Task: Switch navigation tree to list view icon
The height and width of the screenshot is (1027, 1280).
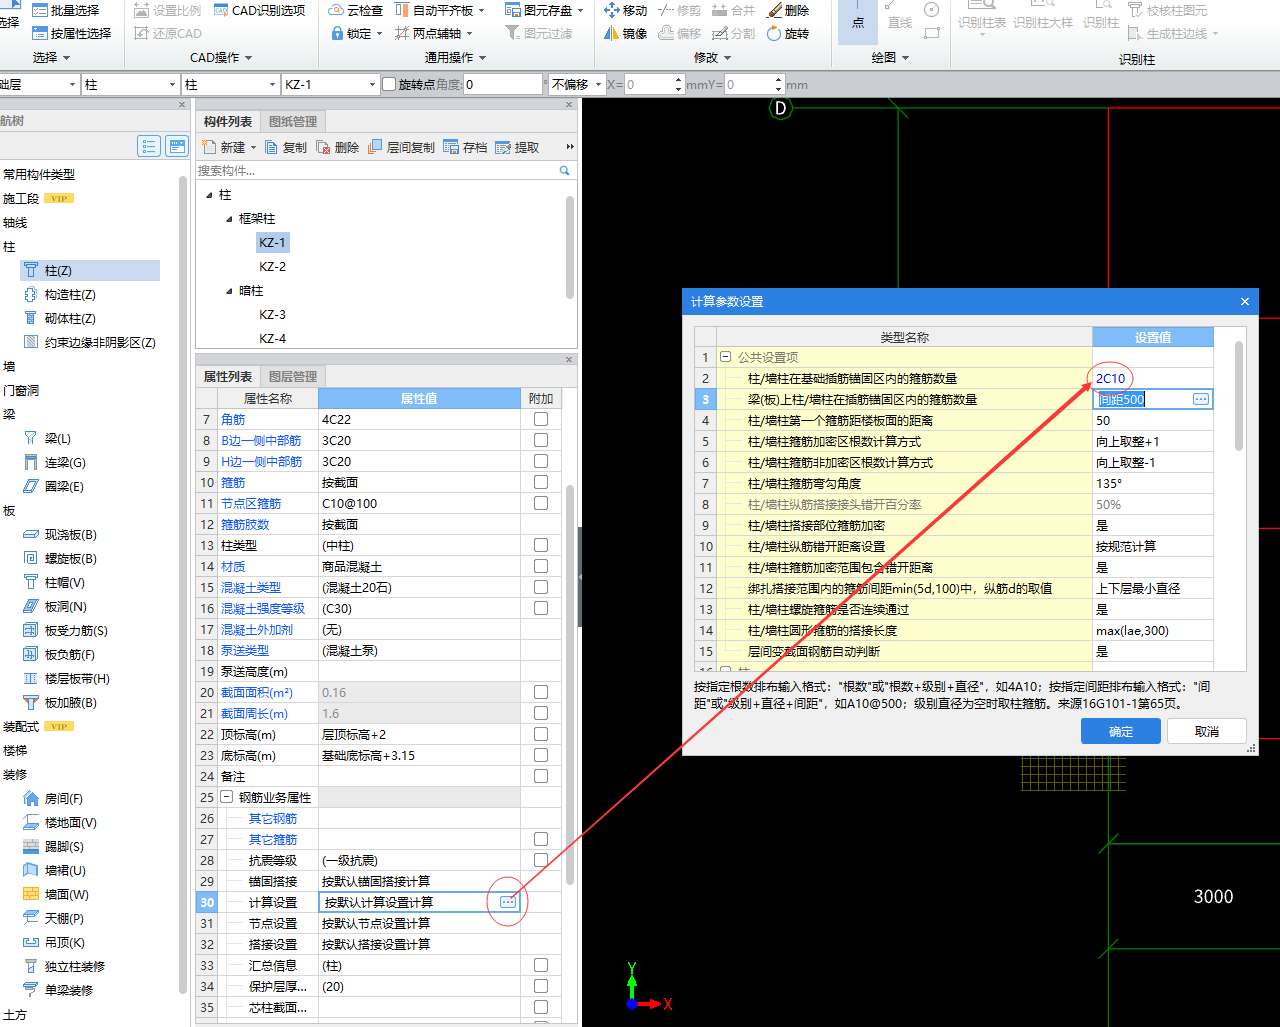Action: pyautogui.click(x=149, y=147)
